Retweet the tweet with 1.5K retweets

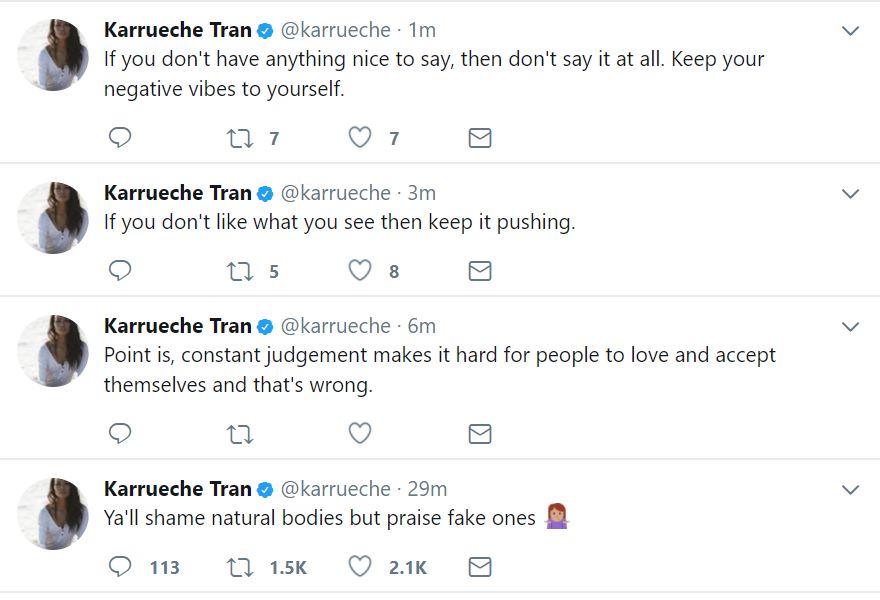[x=240, y=567]
